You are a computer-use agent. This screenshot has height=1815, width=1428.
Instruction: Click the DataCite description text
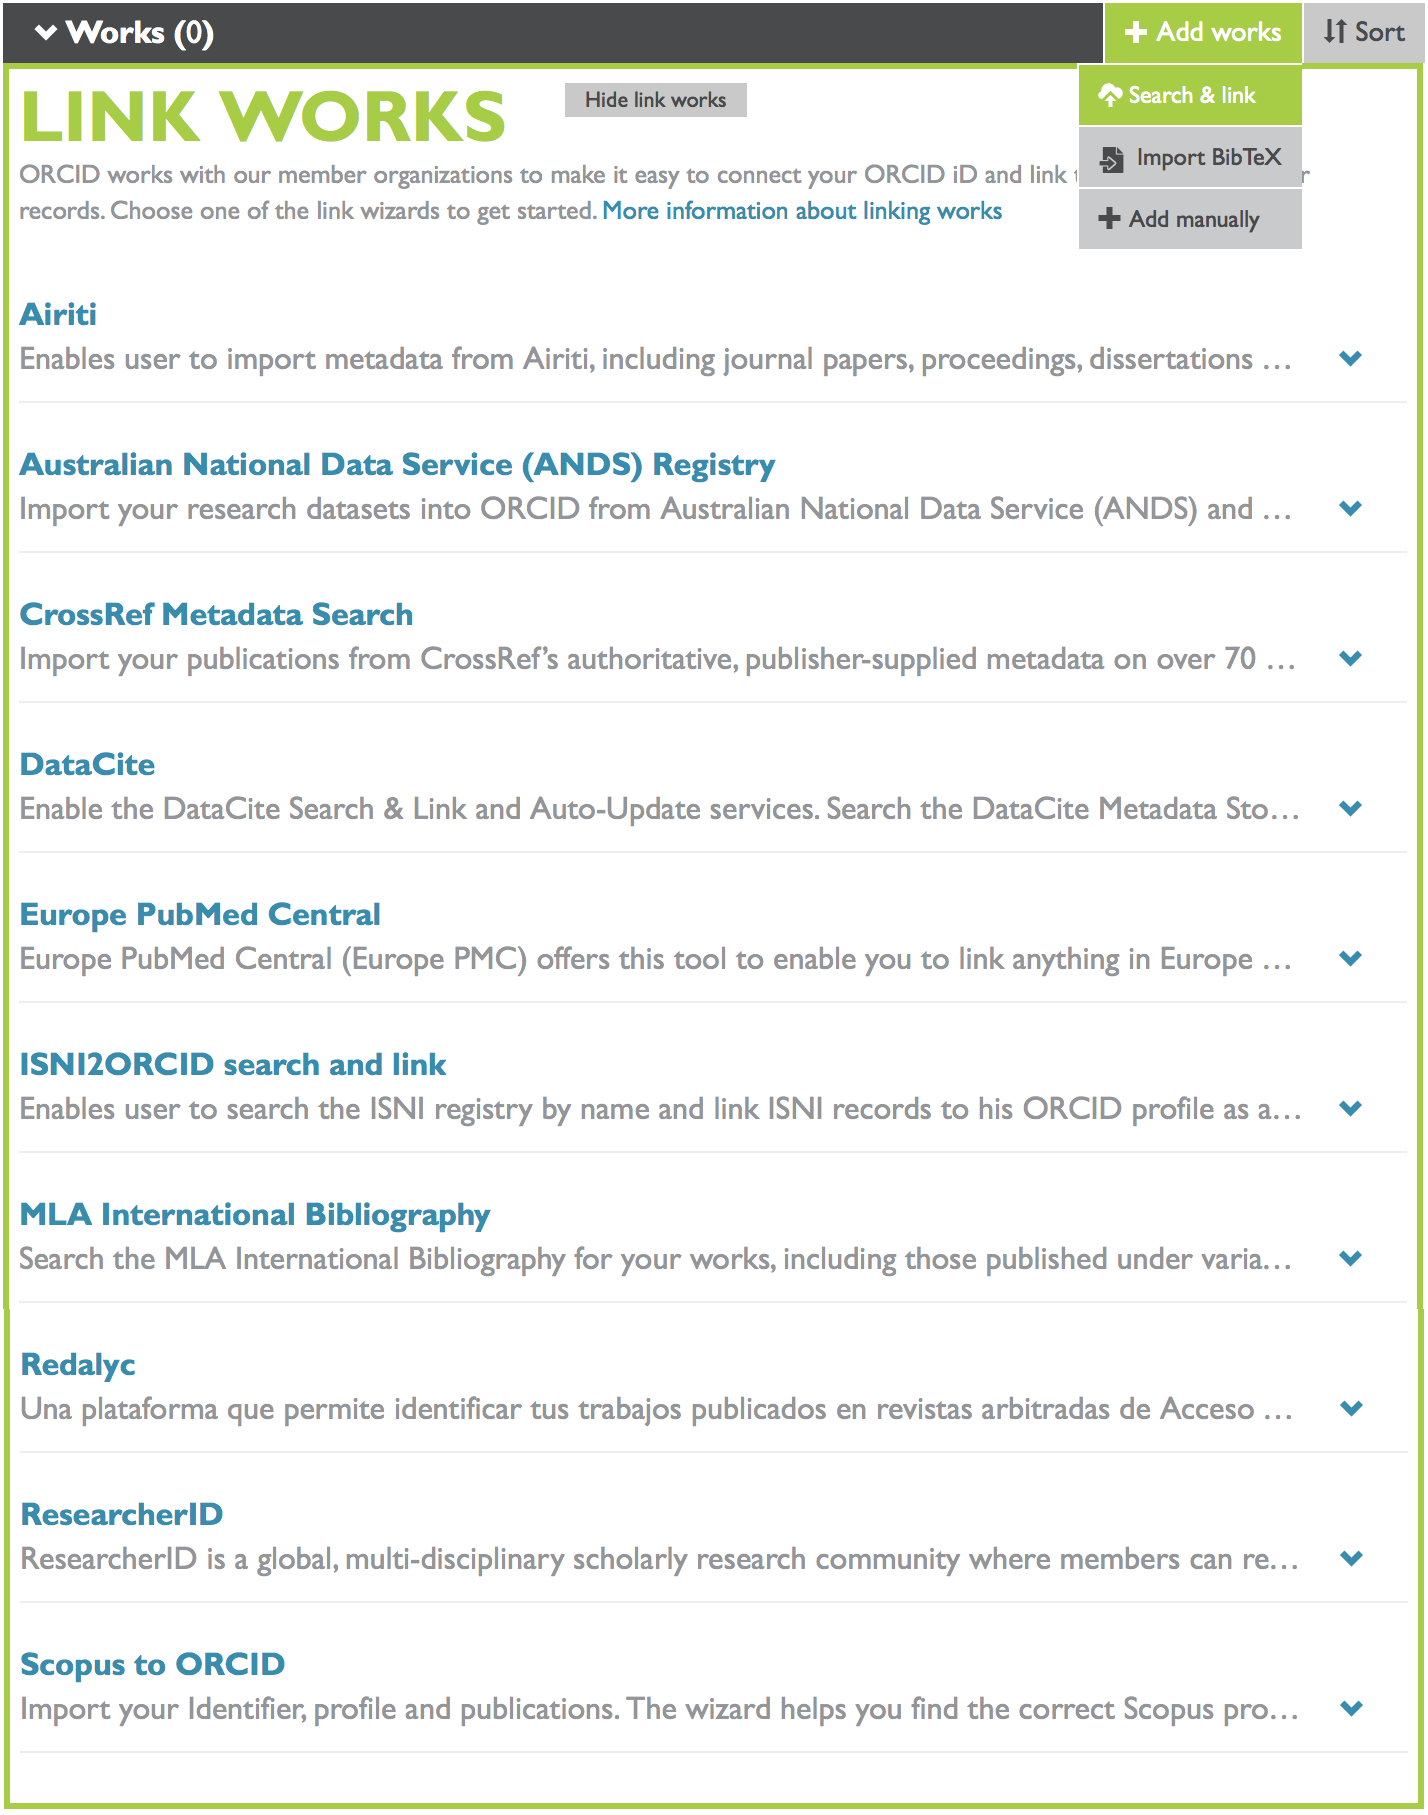pyautogui.click(x=660, y=809)
